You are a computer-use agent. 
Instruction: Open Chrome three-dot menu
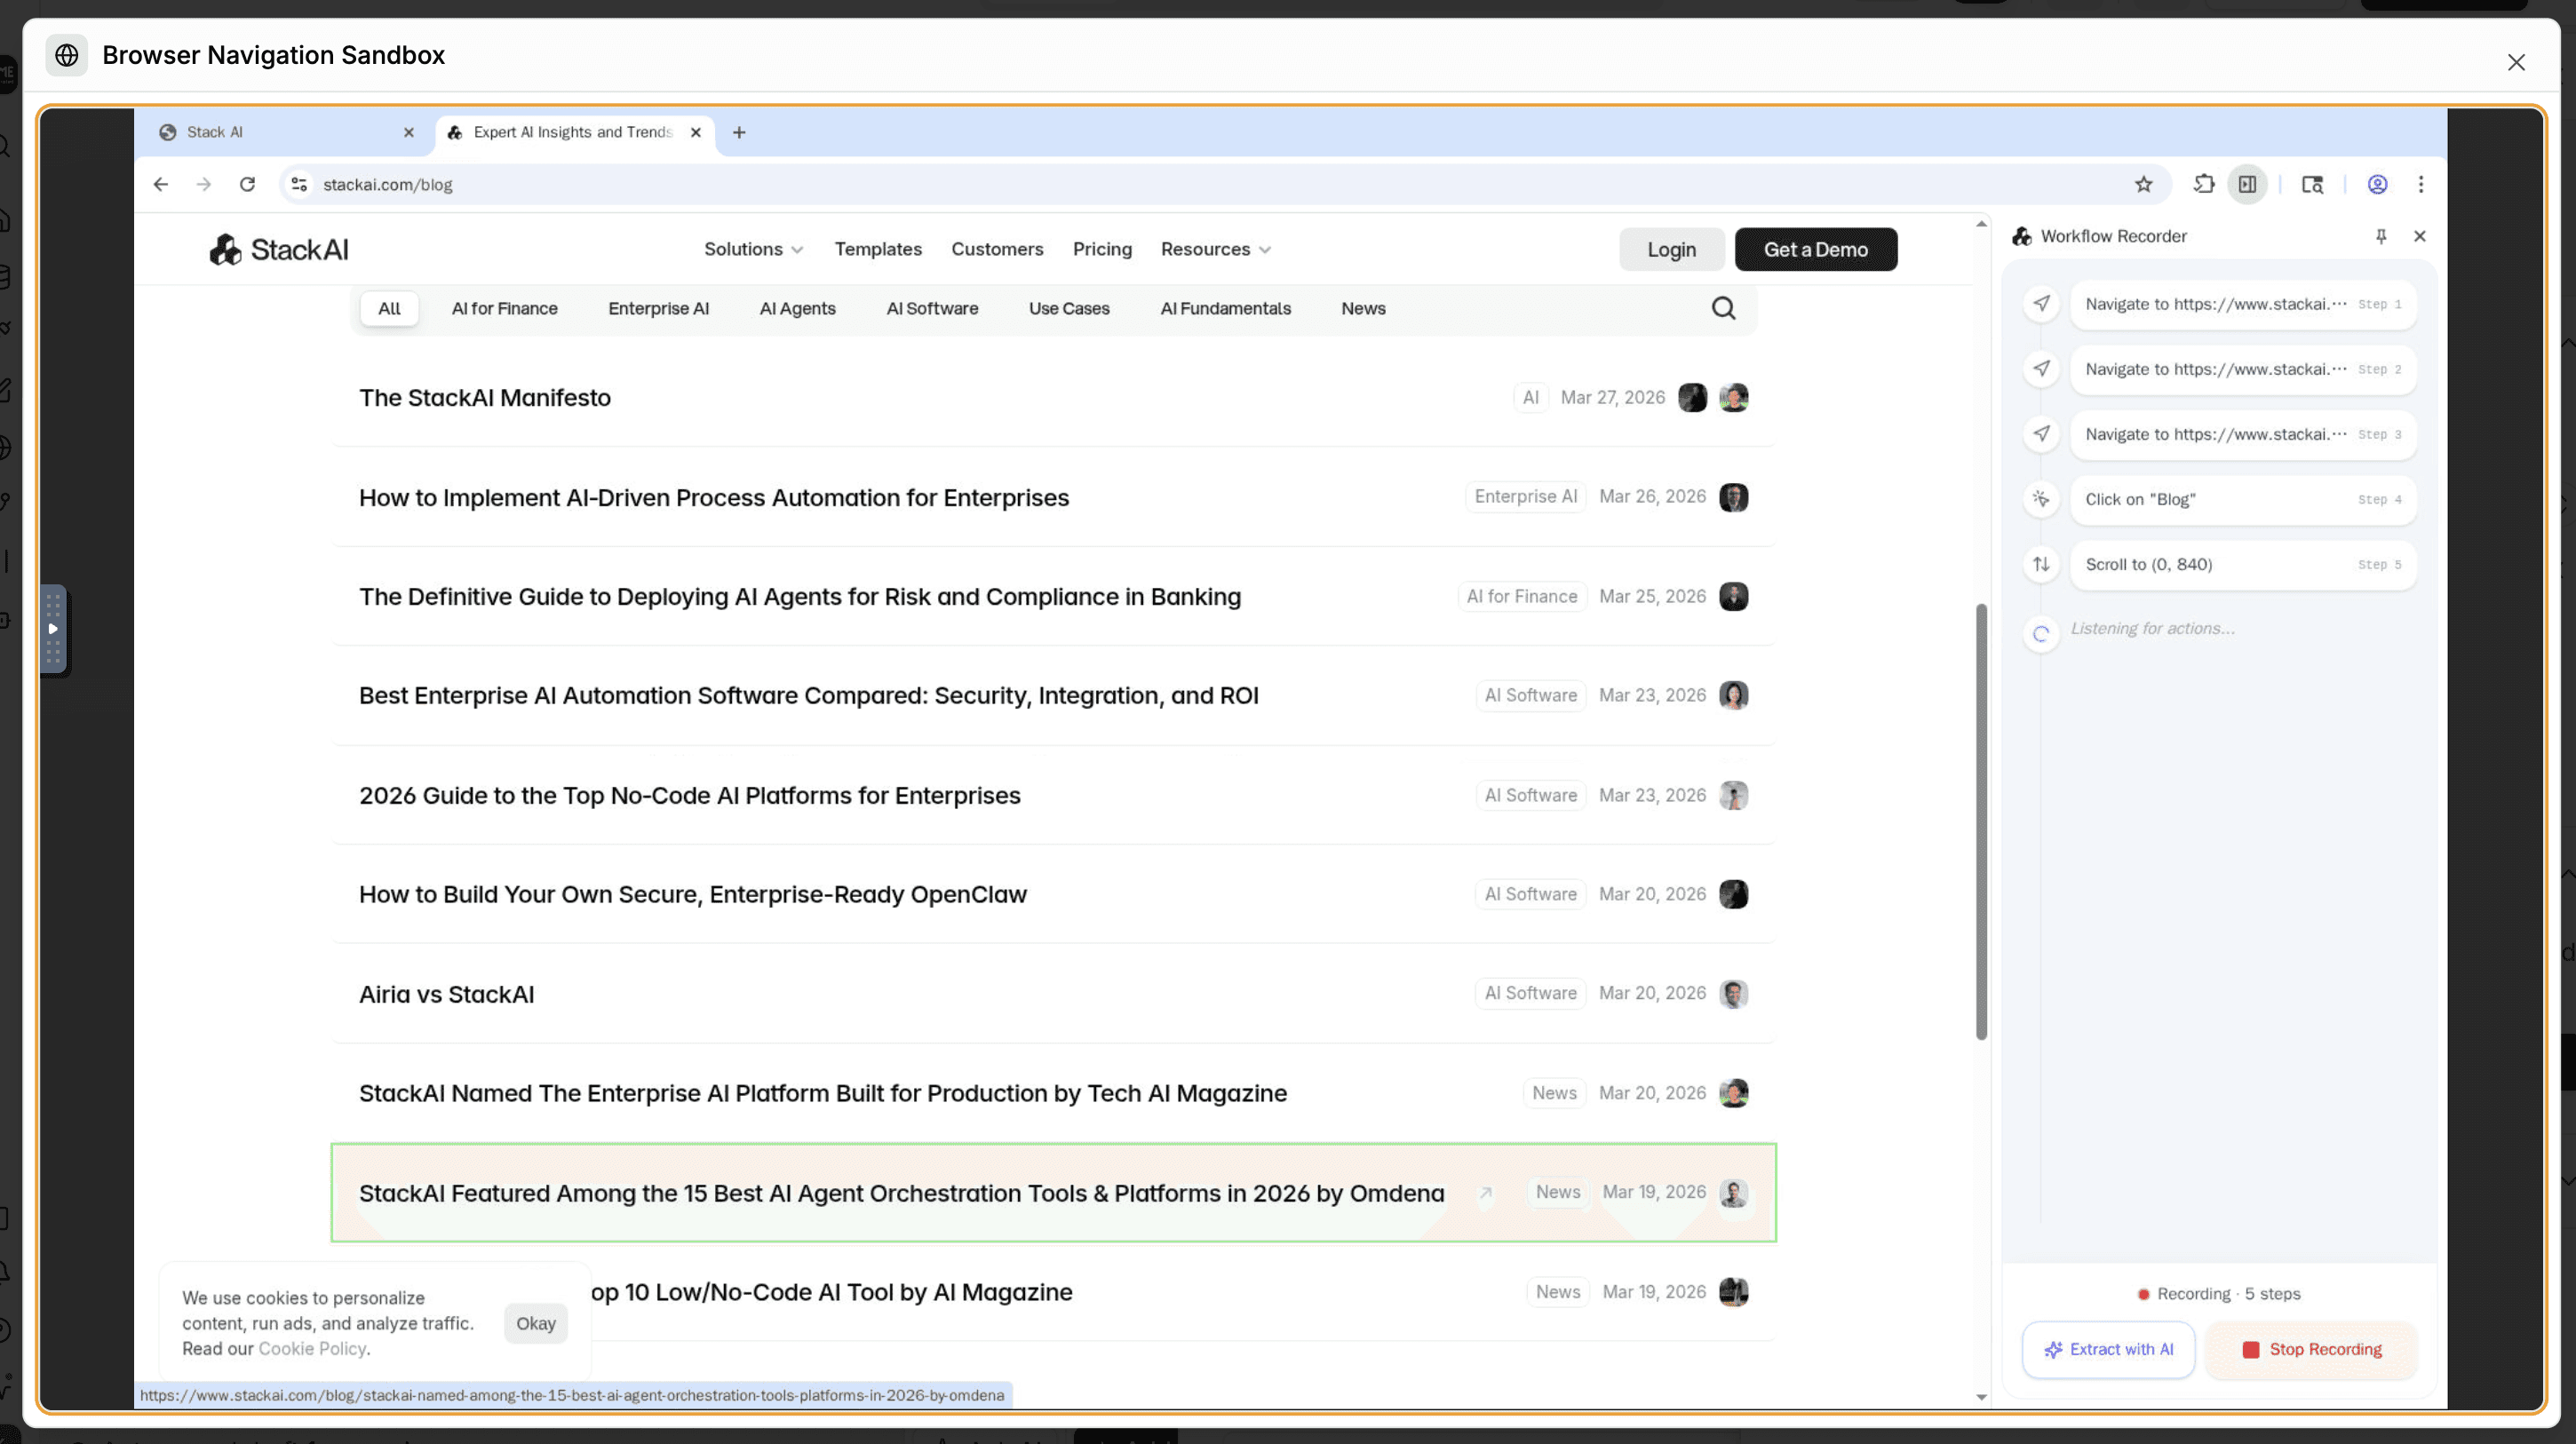click(2421, 184)
